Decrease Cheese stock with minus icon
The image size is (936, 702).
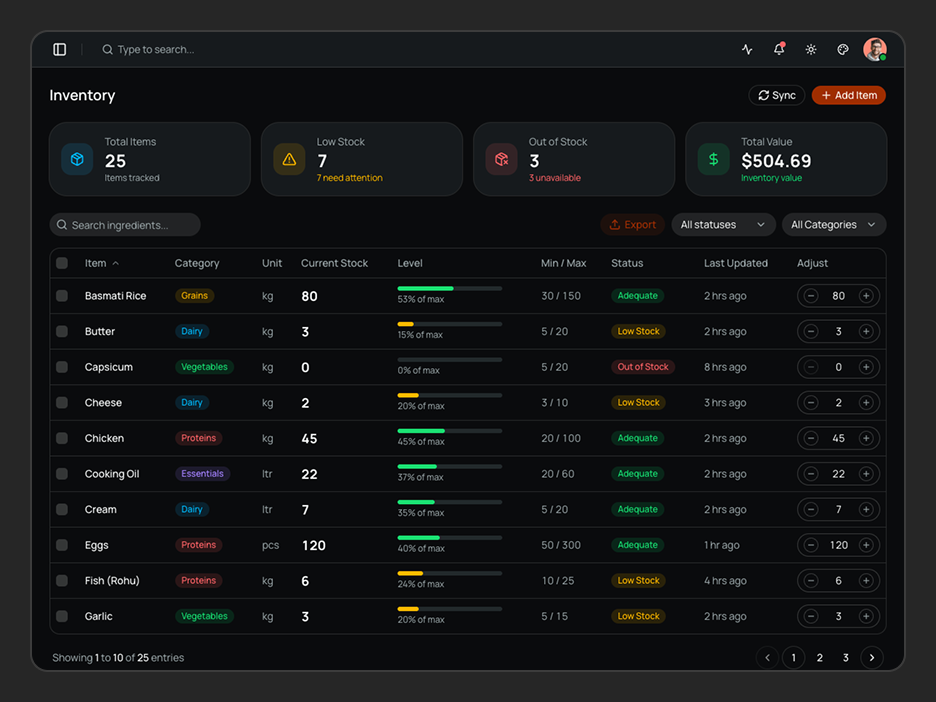[x=811, y=402]
